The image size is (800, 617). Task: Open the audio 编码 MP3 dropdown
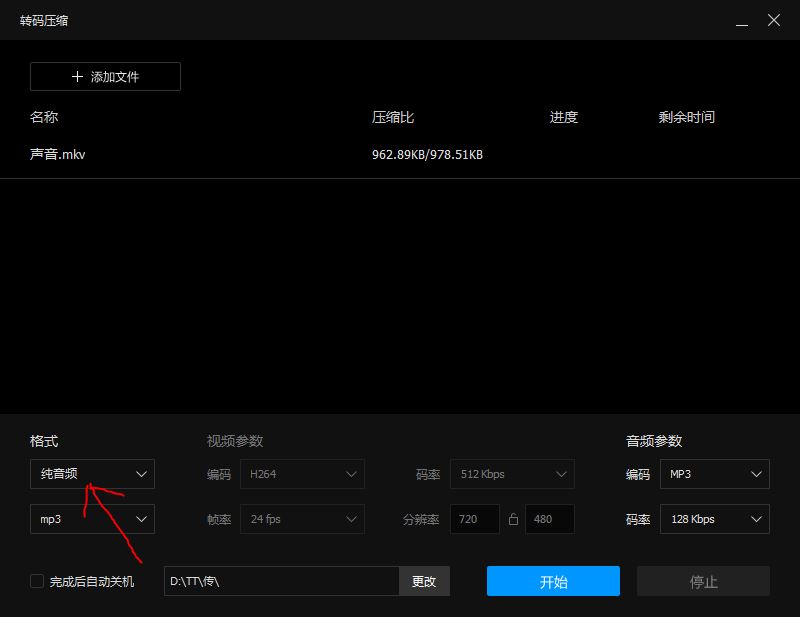pos(715,474)
